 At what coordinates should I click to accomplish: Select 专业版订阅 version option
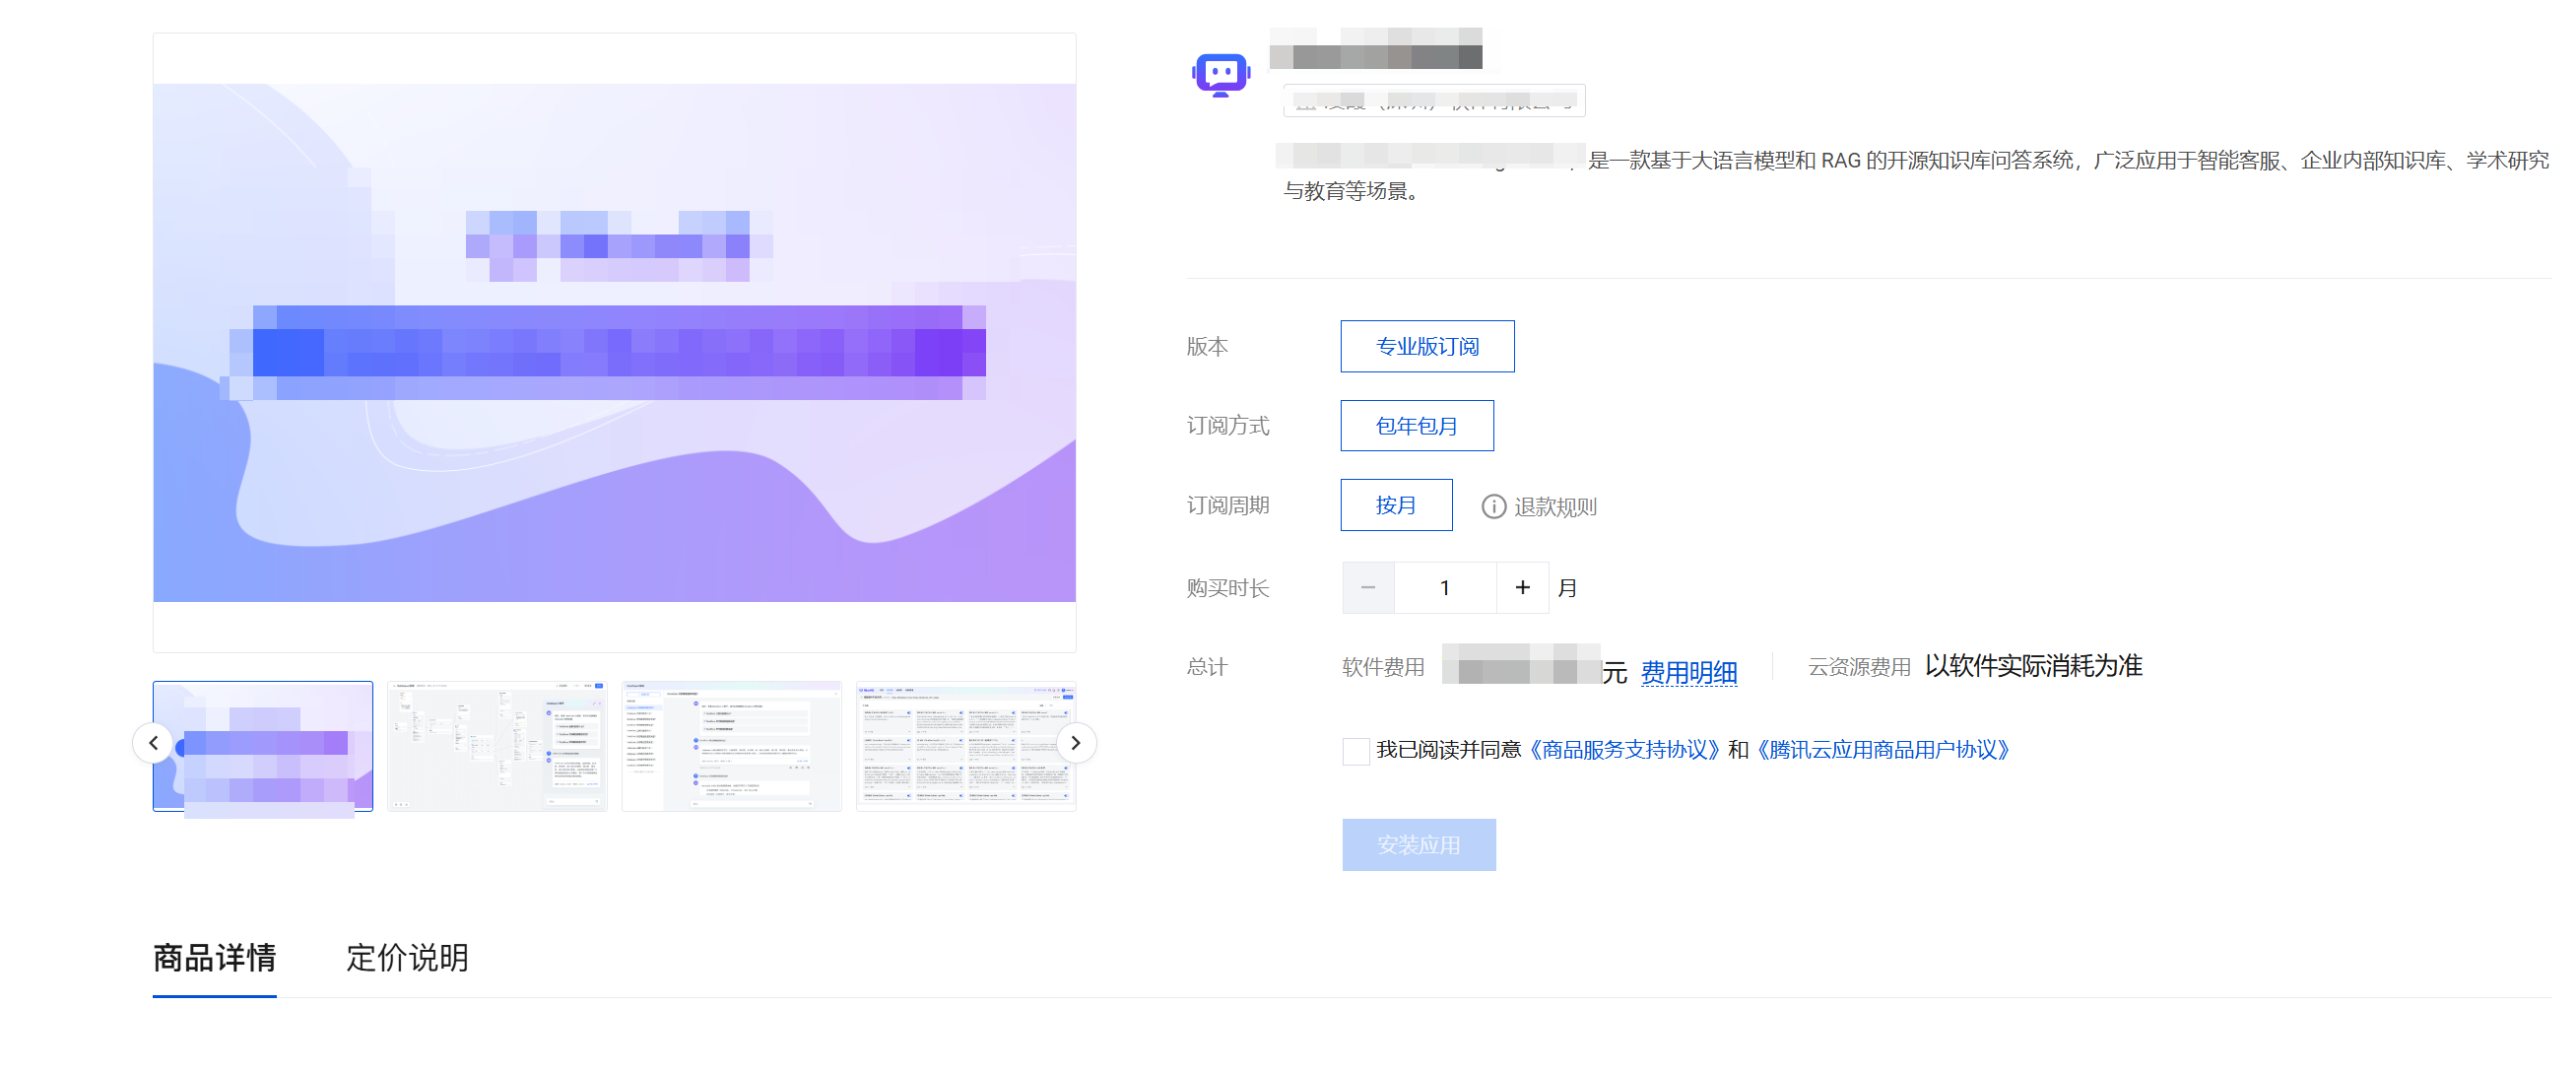[1426, 347]
